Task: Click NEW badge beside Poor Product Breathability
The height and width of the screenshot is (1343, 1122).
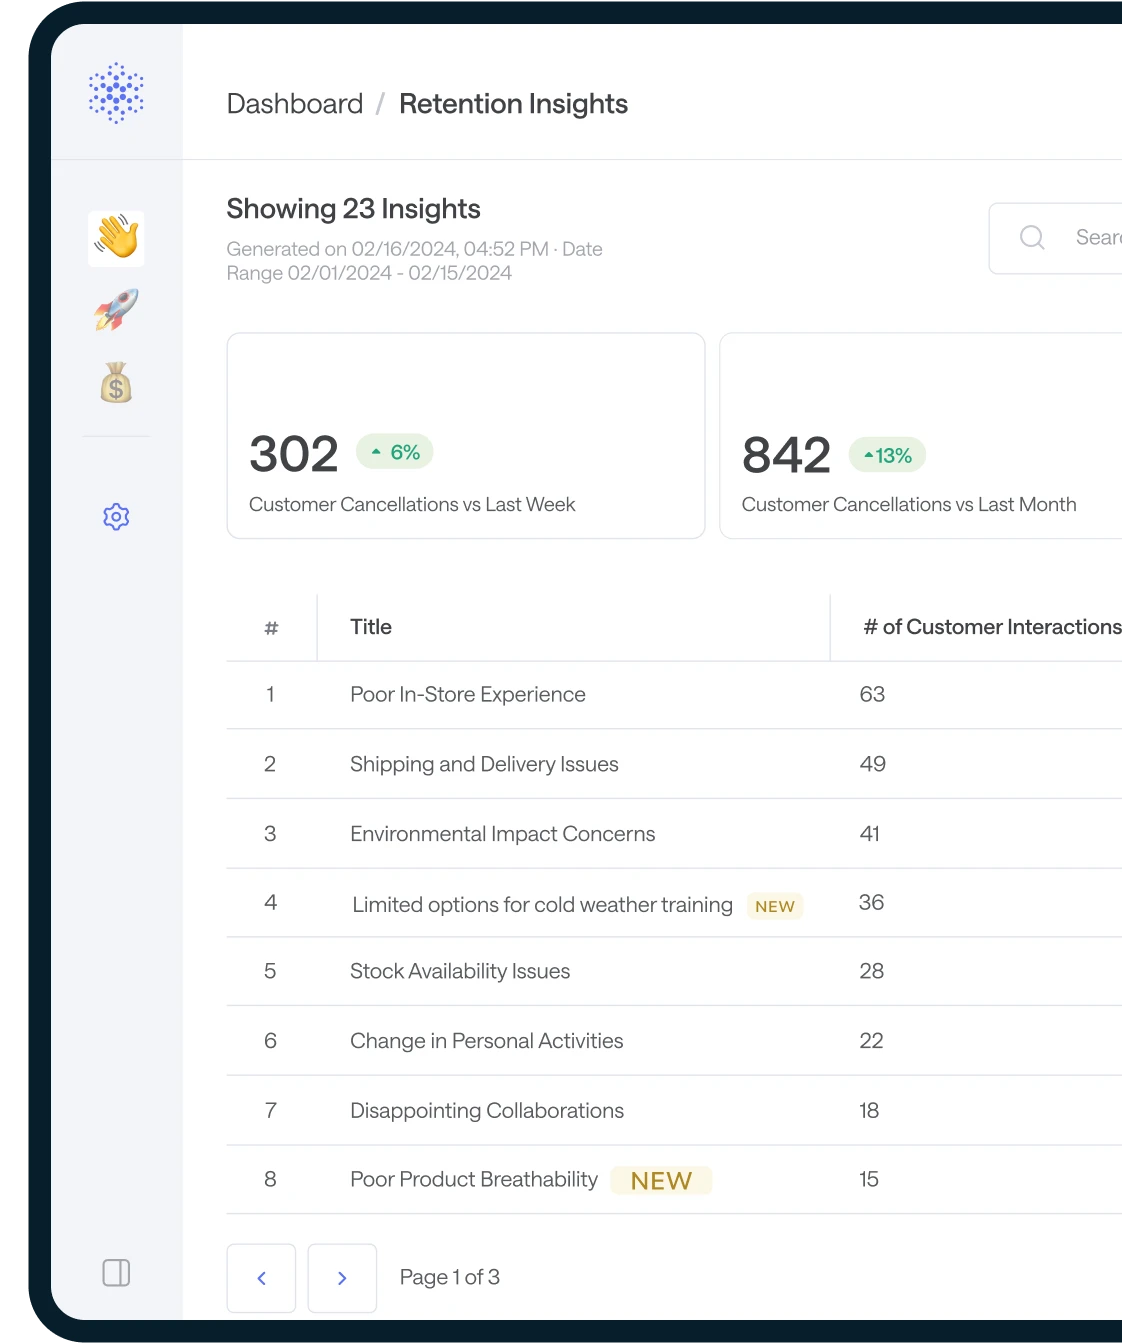Action: (x=661, y=1181)
